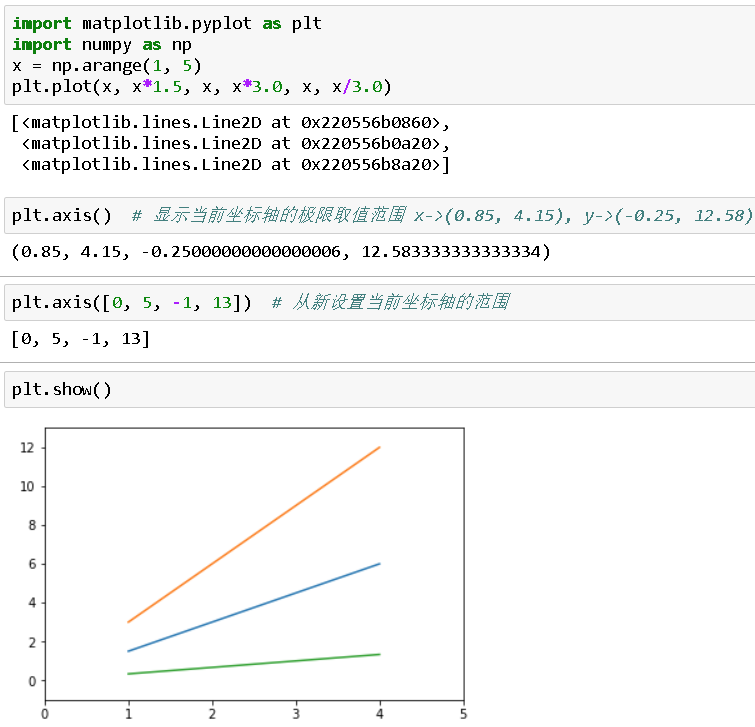Click the y-axis tick label 12

27,448
